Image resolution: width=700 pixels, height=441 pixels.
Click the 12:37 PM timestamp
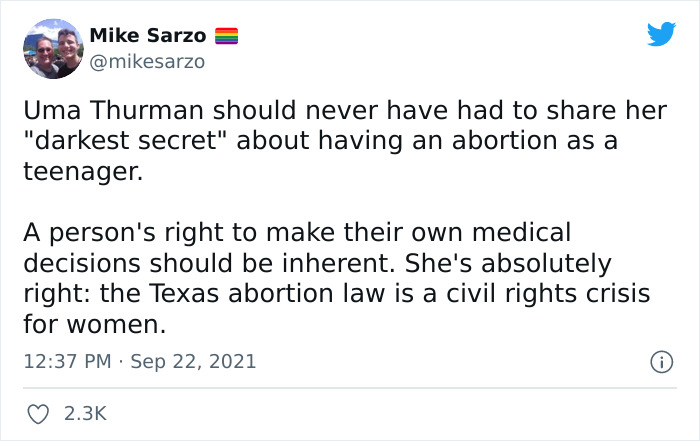pos(64,361)
